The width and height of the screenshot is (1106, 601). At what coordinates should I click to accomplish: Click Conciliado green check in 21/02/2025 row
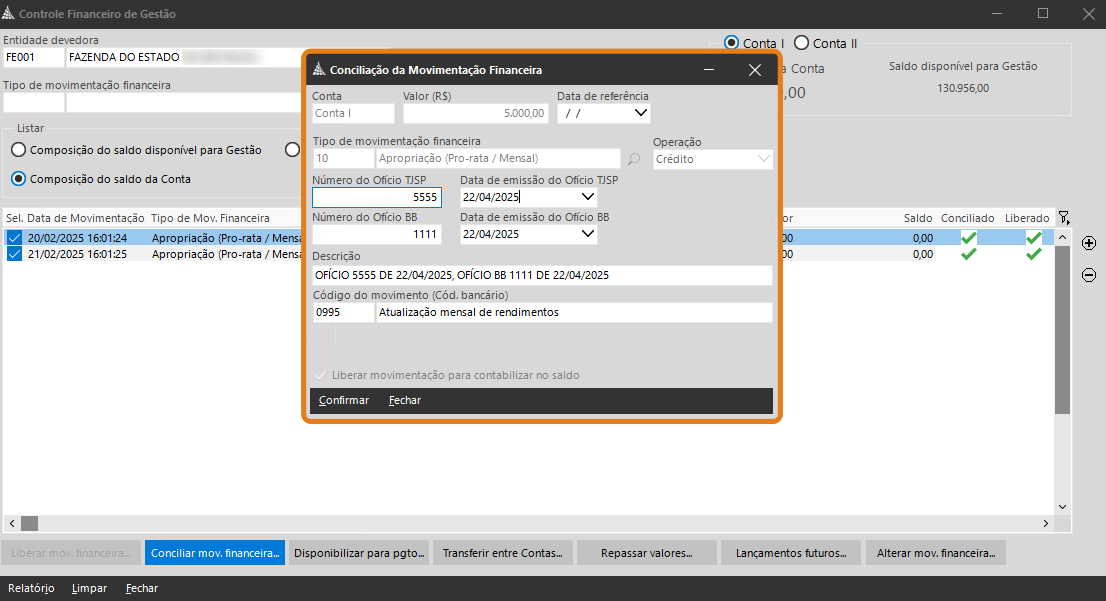tap(968, 254)
